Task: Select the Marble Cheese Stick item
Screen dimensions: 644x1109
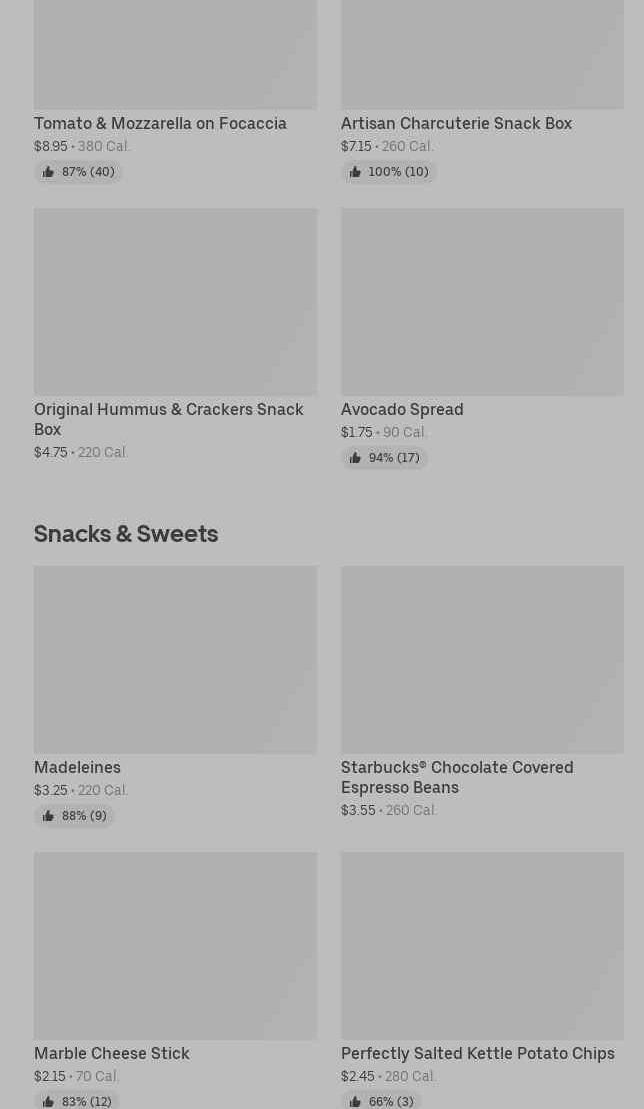Action: pyautogui.click(x=111, y=1054)
